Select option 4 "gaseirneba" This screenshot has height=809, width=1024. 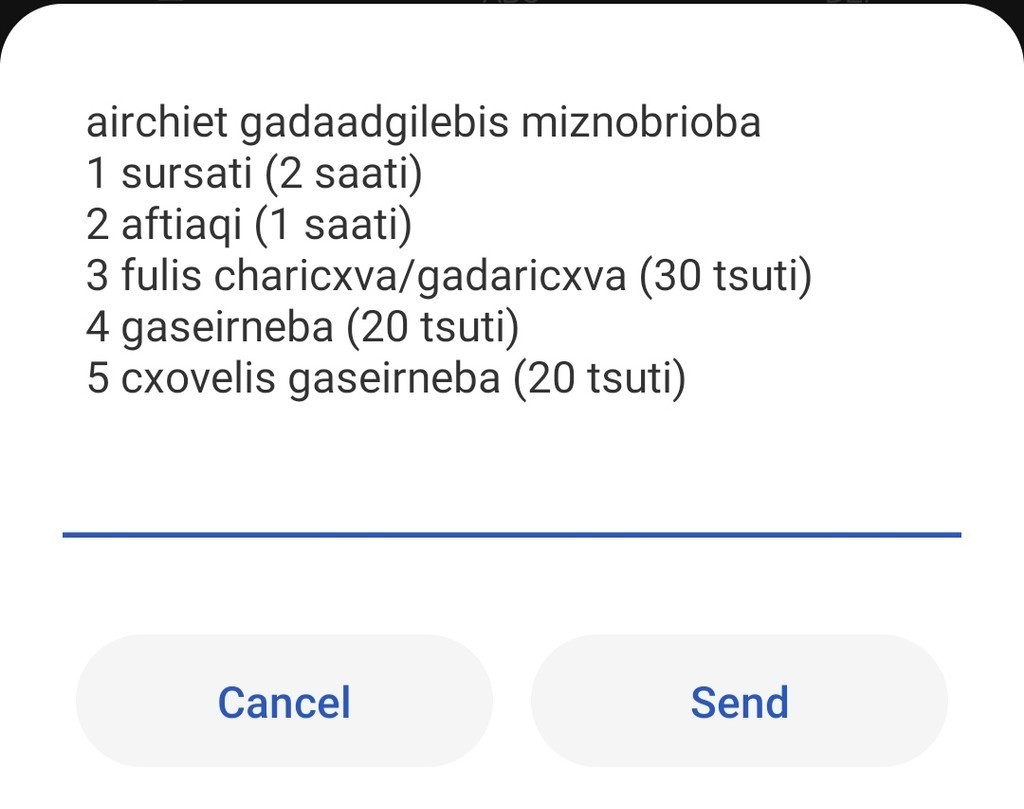click(x=227, y=328)
